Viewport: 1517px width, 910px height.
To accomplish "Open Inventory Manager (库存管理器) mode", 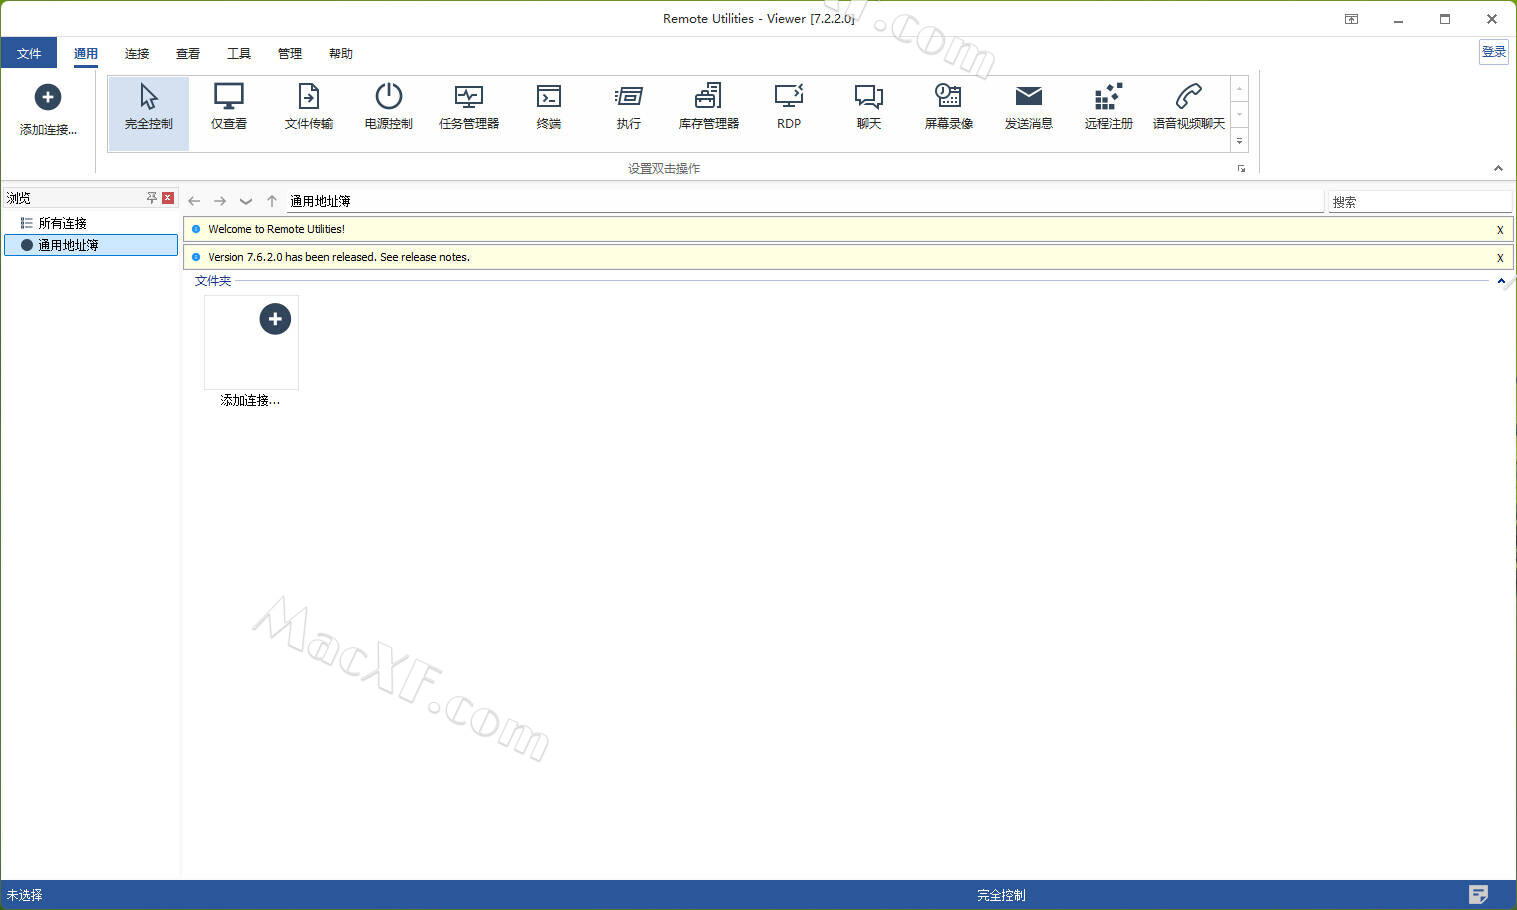I will pos(709,108).
